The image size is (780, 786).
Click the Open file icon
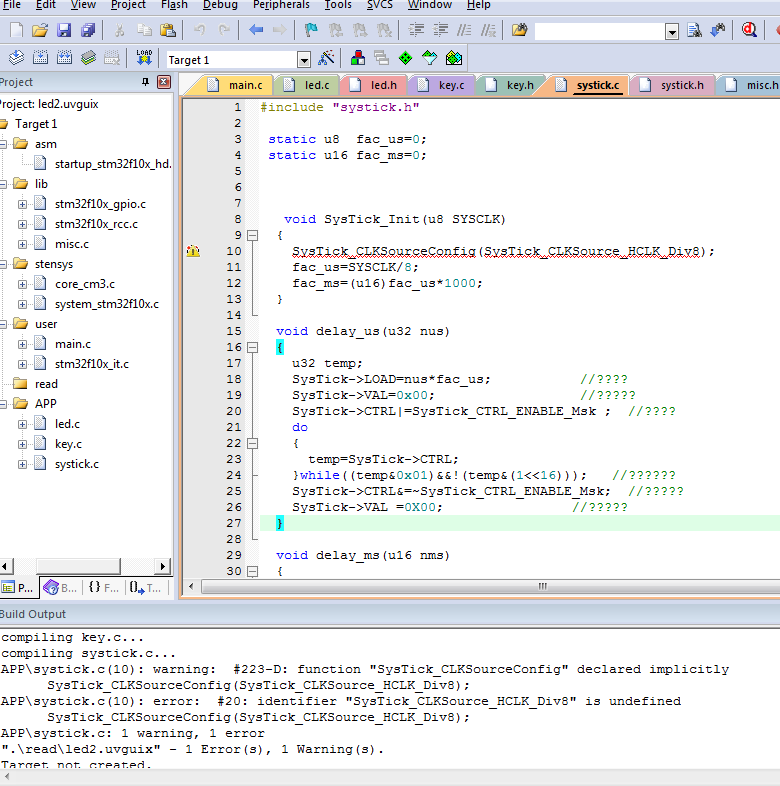(x=40, y=30)
